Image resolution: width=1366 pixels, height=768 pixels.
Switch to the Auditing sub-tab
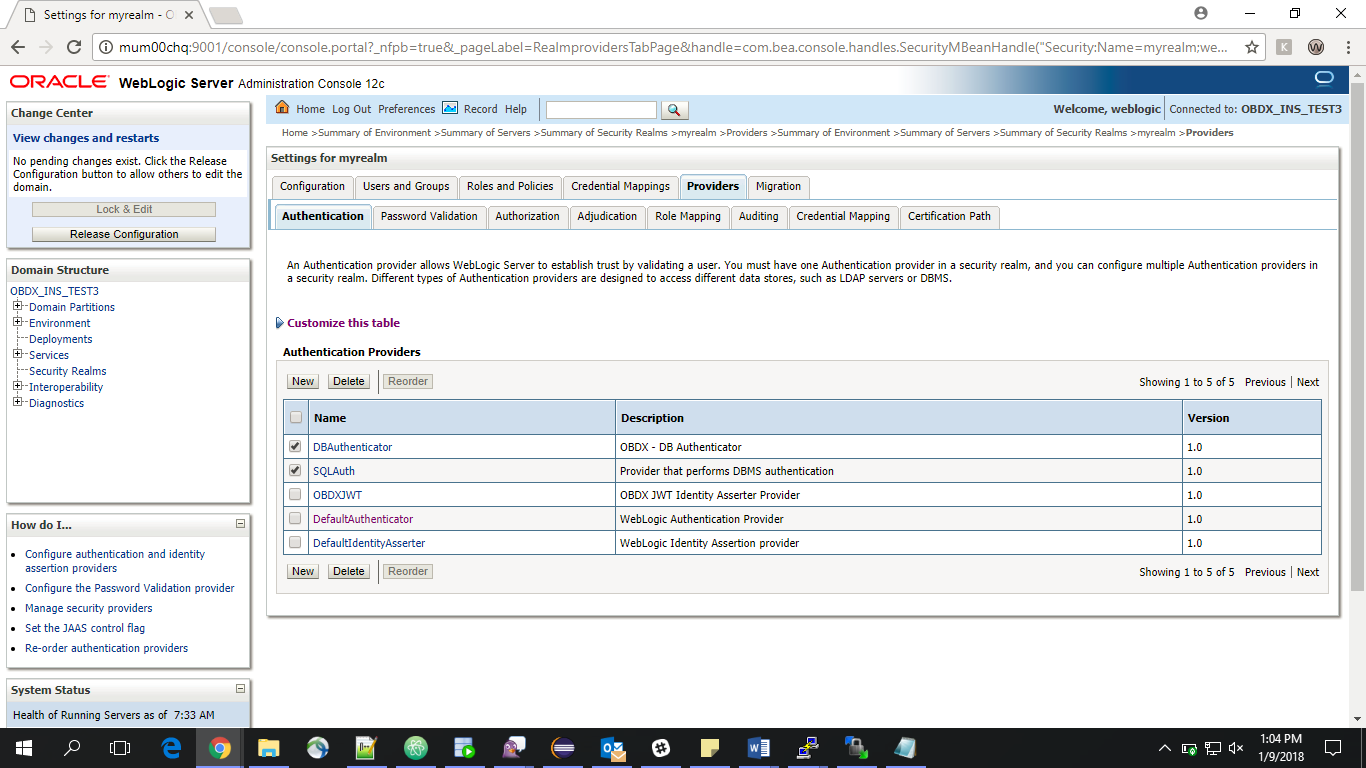pyautogui.click(x=758, y=216)
